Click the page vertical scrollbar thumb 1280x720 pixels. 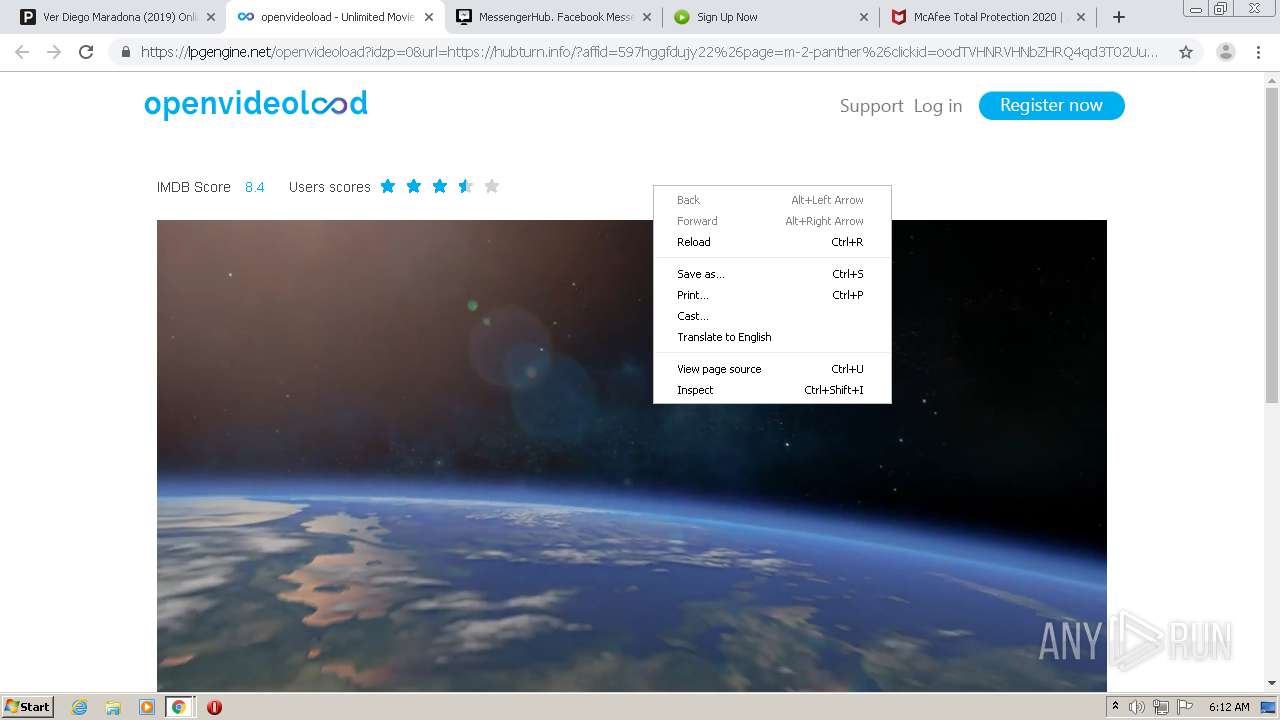coord(1272,245)
